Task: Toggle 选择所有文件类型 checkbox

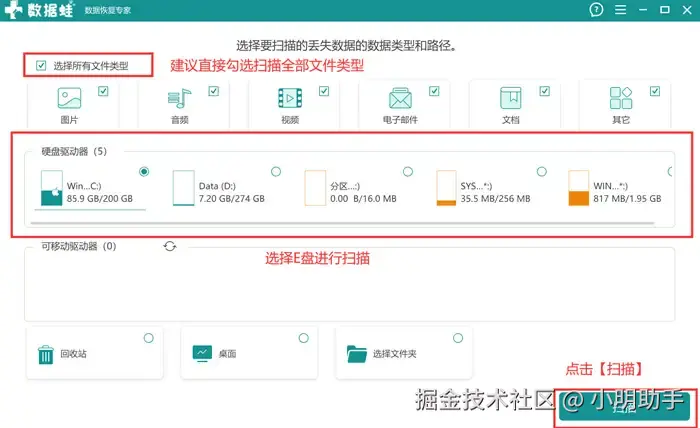Action: tap(41, 66)
